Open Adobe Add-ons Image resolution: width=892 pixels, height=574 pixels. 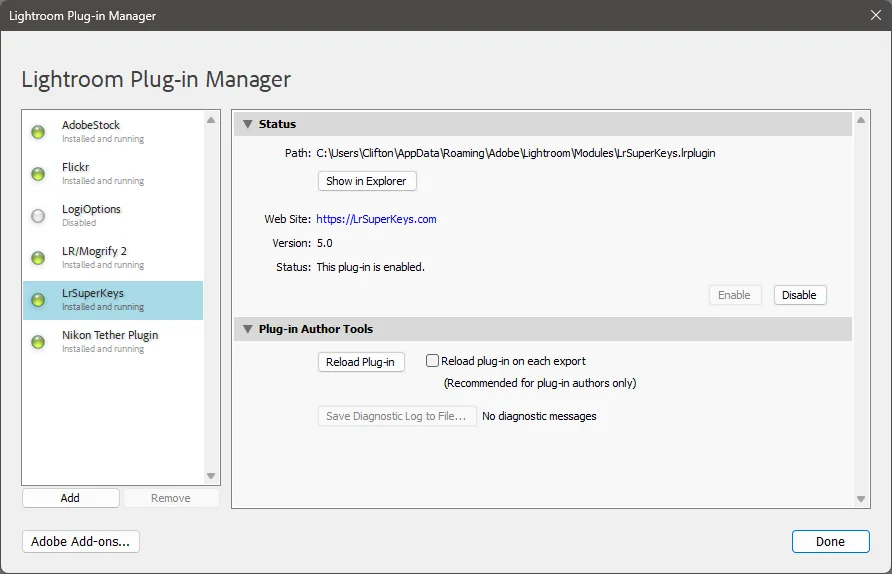[81, 542]
